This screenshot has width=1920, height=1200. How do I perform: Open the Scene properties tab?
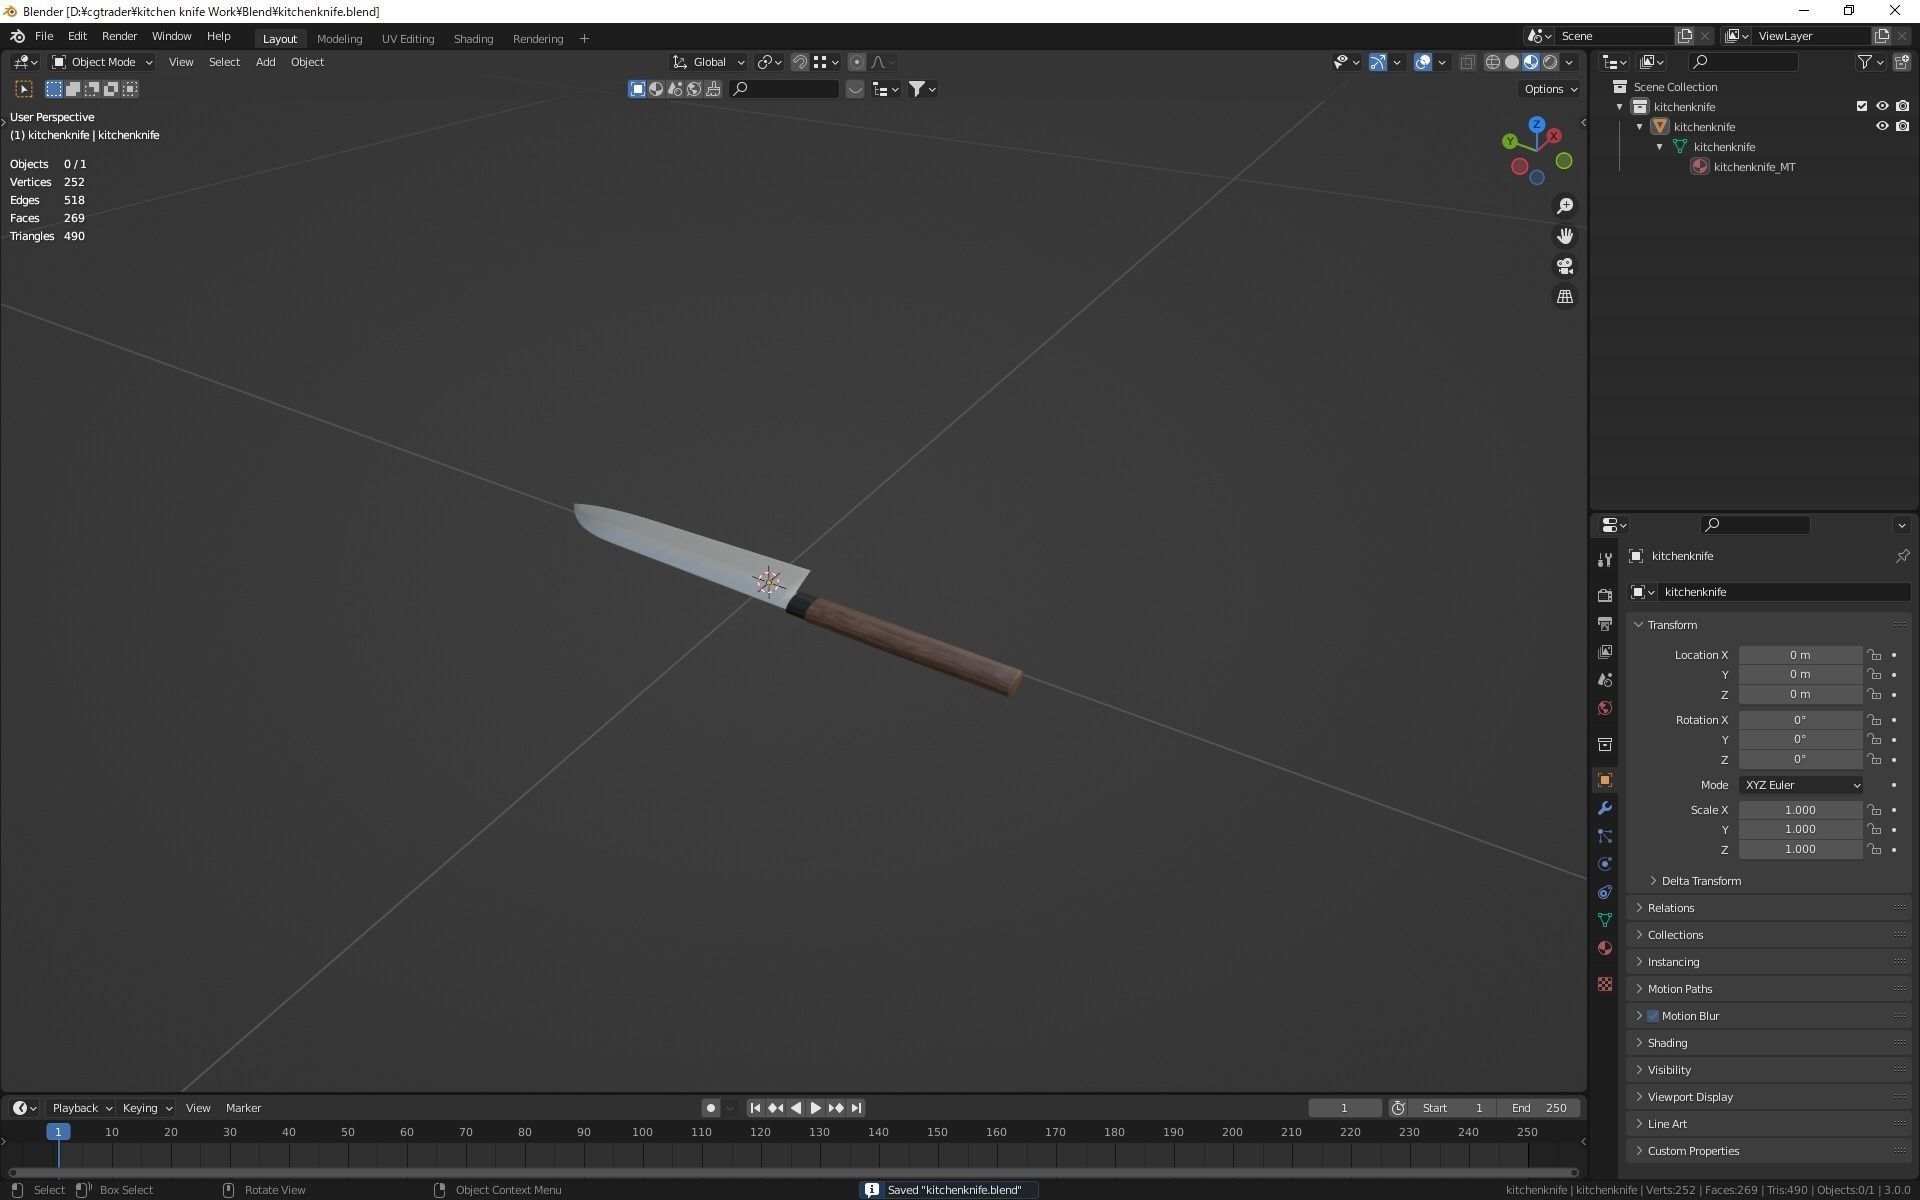click(1605, 679)
